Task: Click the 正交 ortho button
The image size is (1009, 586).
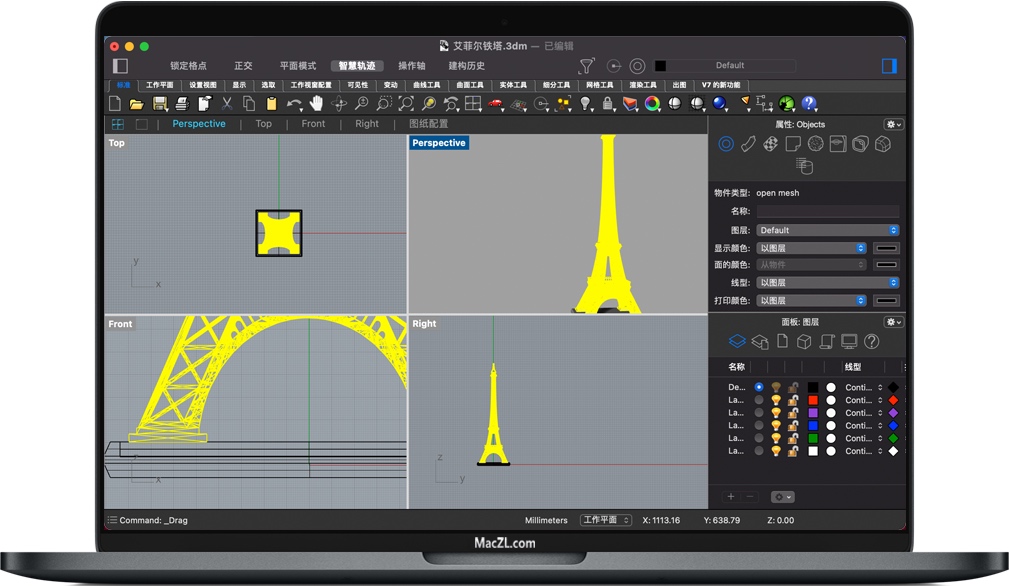Action: pos(243,66)
